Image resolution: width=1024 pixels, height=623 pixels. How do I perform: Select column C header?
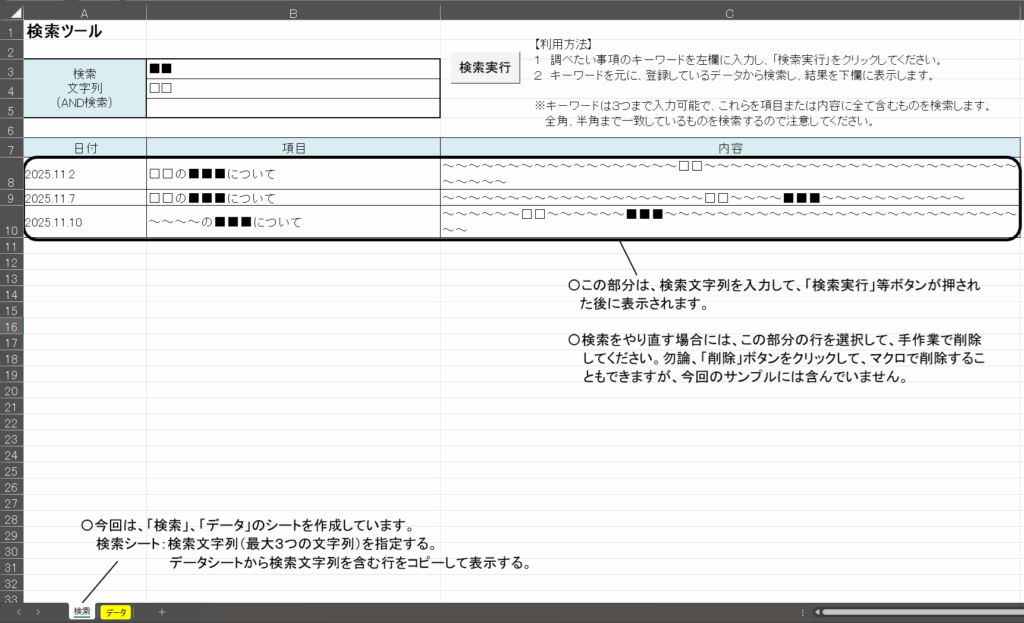pos(730,13)
